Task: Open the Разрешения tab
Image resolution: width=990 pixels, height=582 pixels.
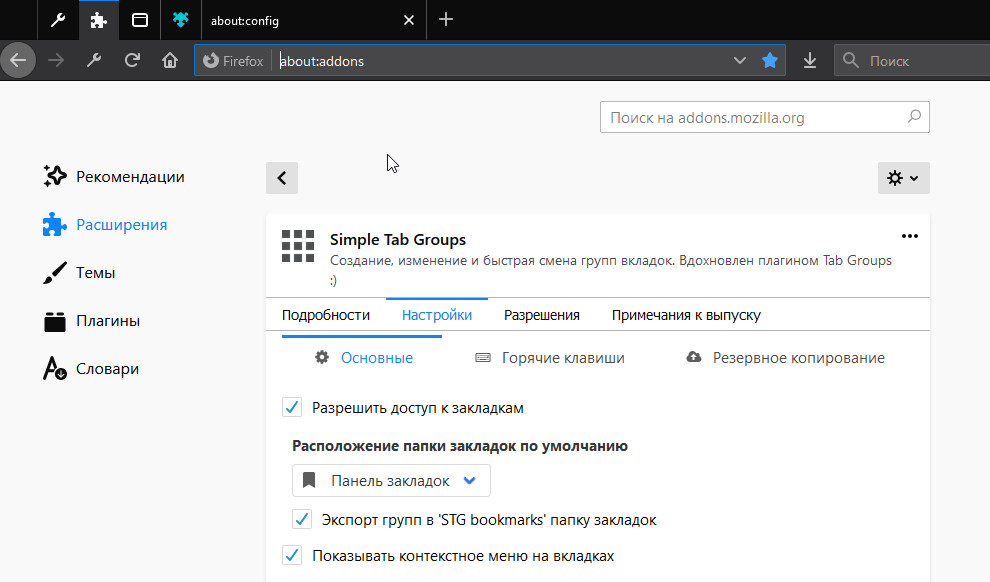Action: point(542,315)
